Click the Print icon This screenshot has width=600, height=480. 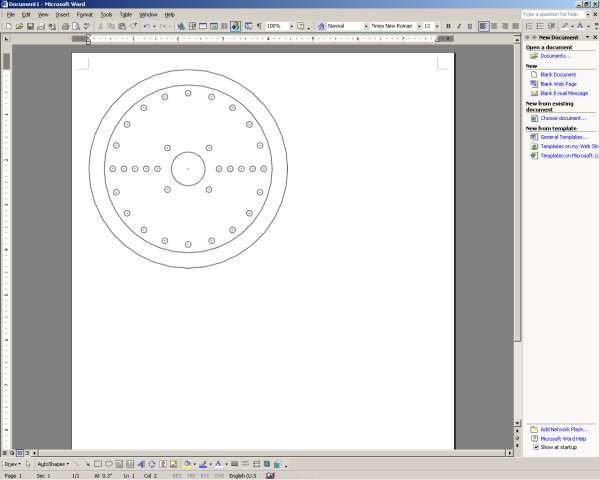pyautogui.click(x=65, y=26)
